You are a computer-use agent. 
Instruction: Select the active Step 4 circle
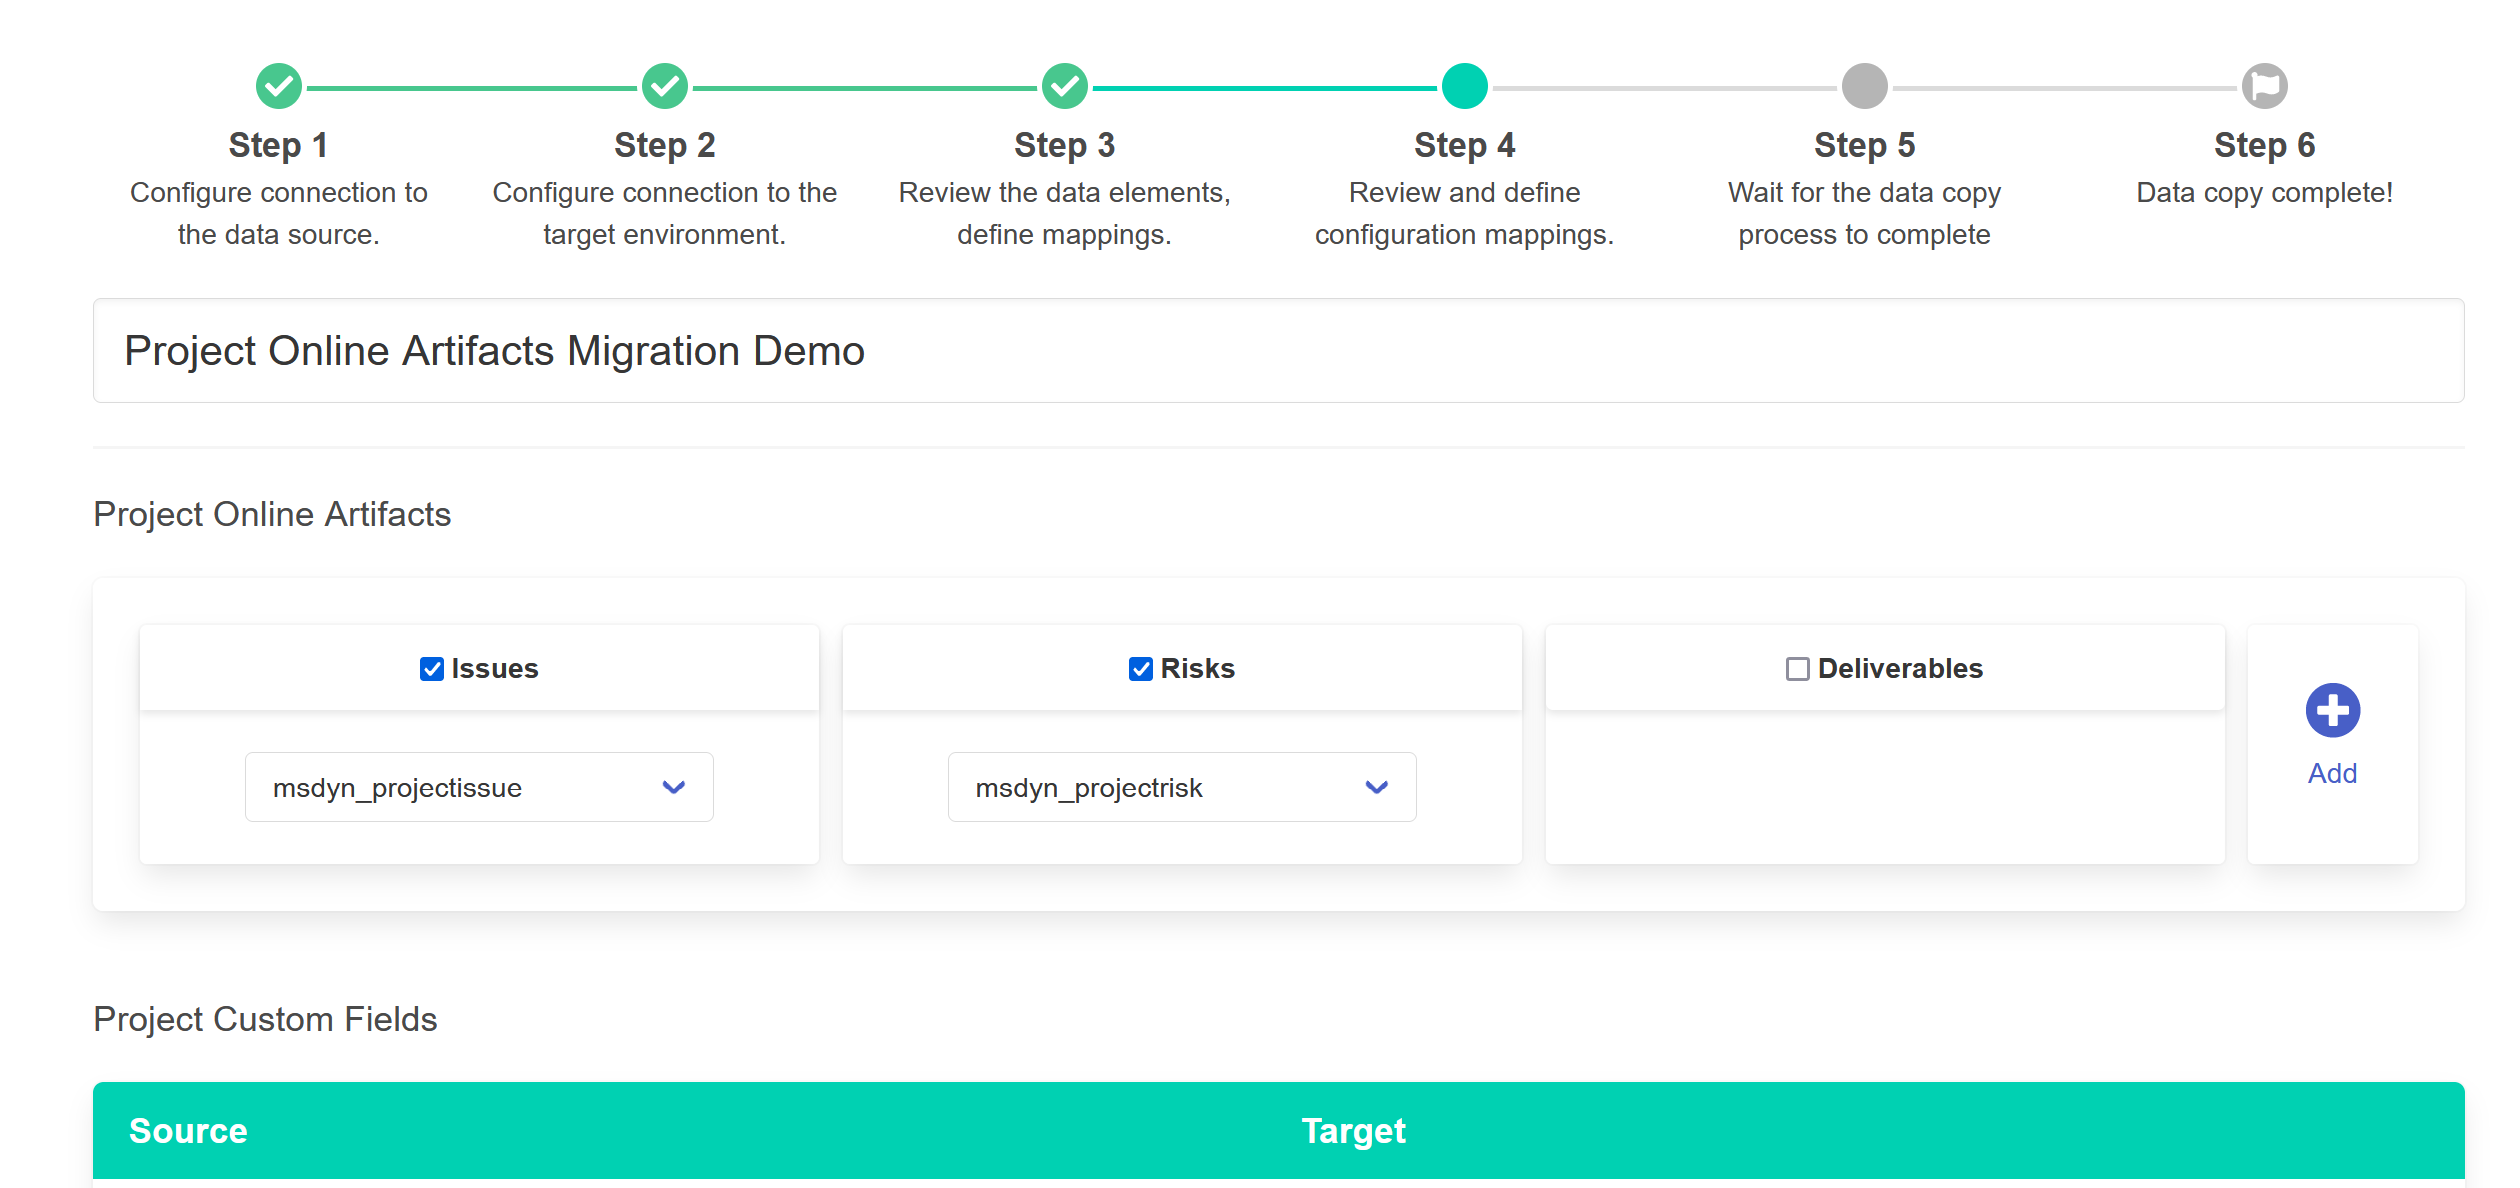[1463, 85]
